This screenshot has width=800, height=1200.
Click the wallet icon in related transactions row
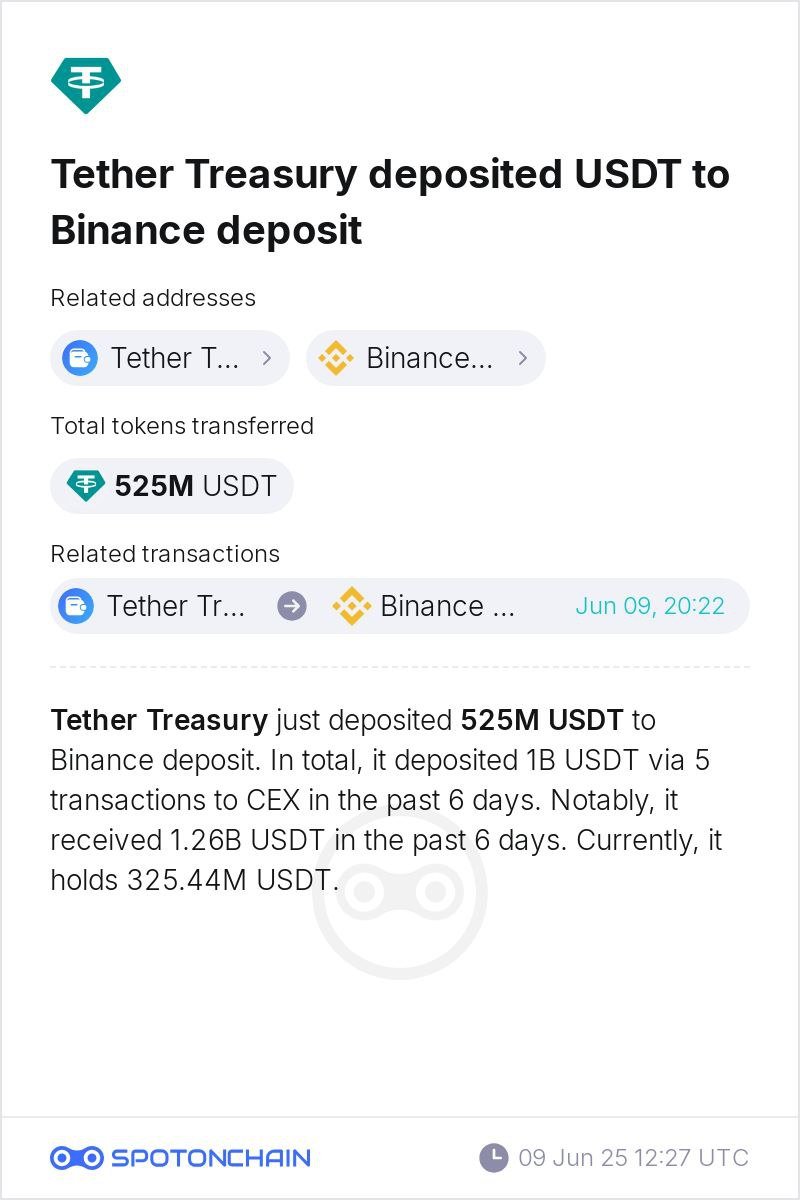[x=76, y=606]
